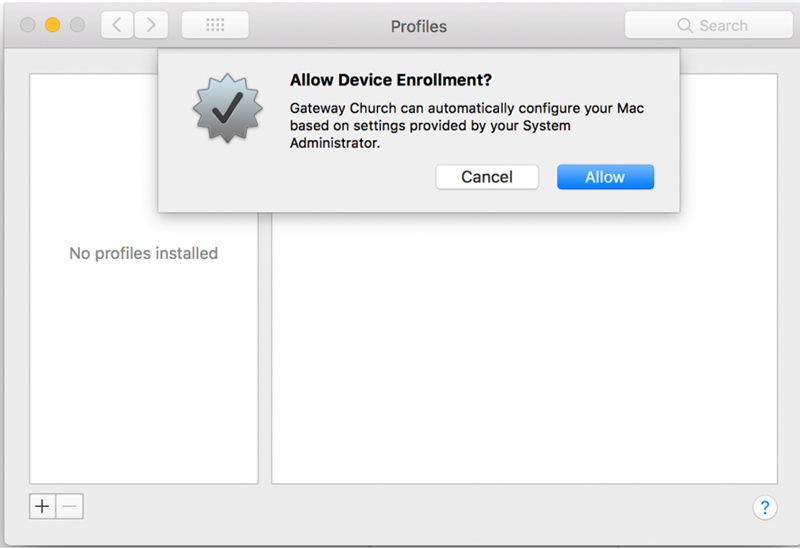Viewport: 800px width, 549px height.
Task: Click the 'Allow Device Enrollment?' heading
Action: click(391, 80)
